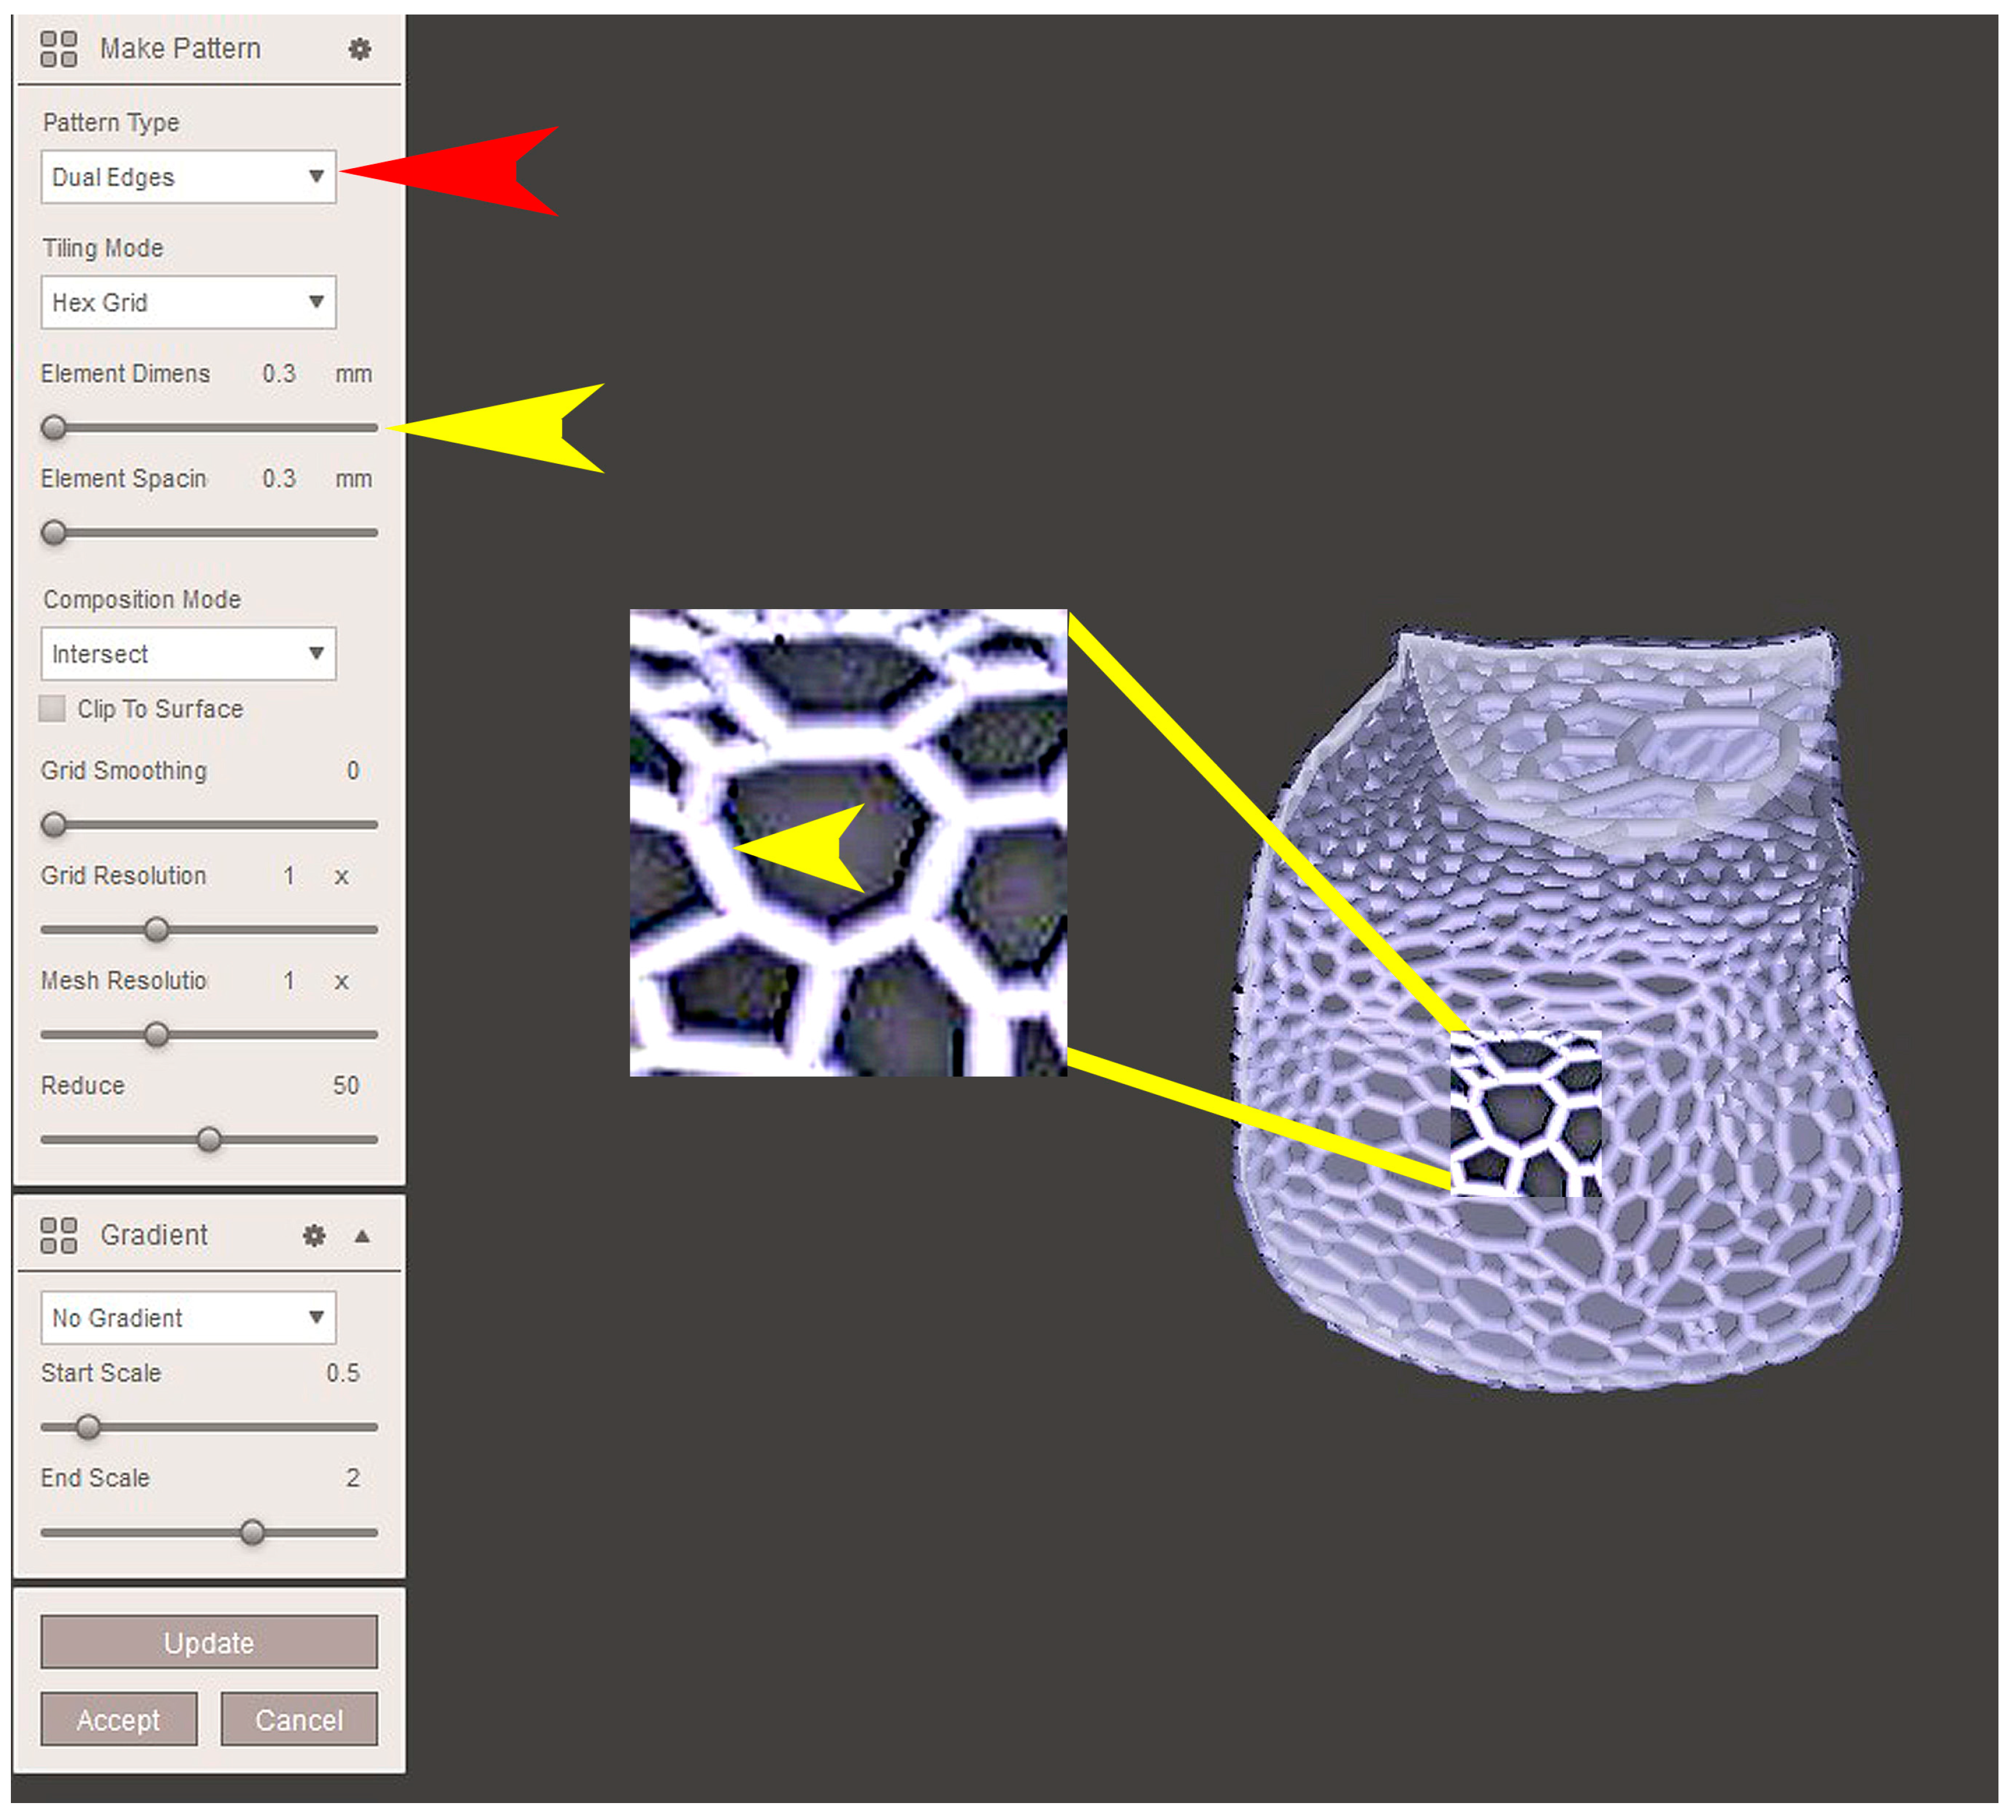Image resolution: width=2016 pixels, height=1820 pixels.
Task: Click the End Scale slider handle
Action: pyautogui.click(x=253, y=1533)
